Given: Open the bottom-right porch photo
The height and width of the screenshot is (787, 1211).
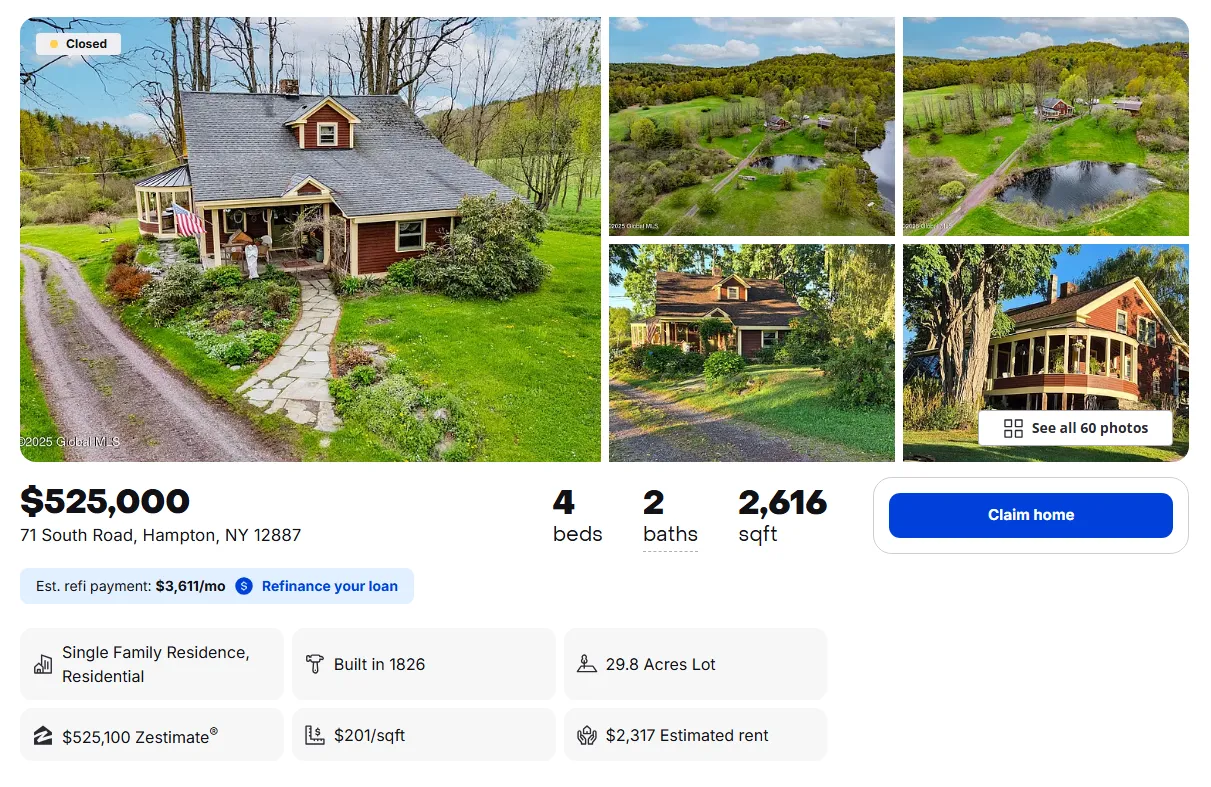Looking at the screenshot, I should click(x=1045, y=330).
